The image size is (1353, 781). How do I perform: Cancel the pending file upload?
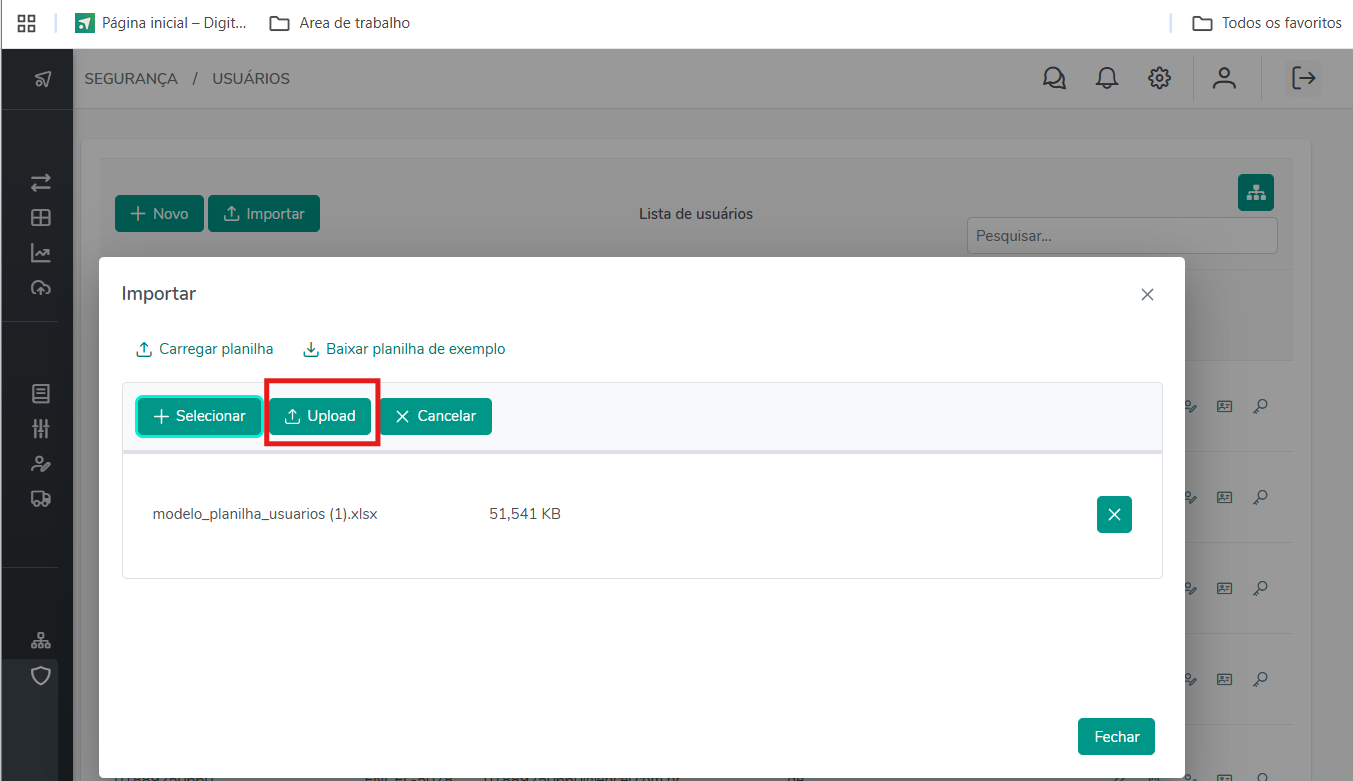point(435,416)
